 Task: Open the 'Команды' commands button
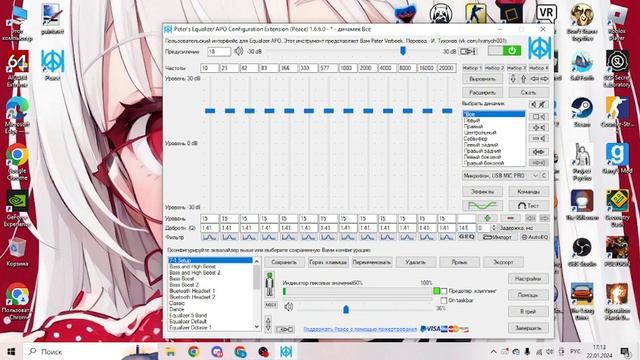pyautogui.click(x=529, y=191)
